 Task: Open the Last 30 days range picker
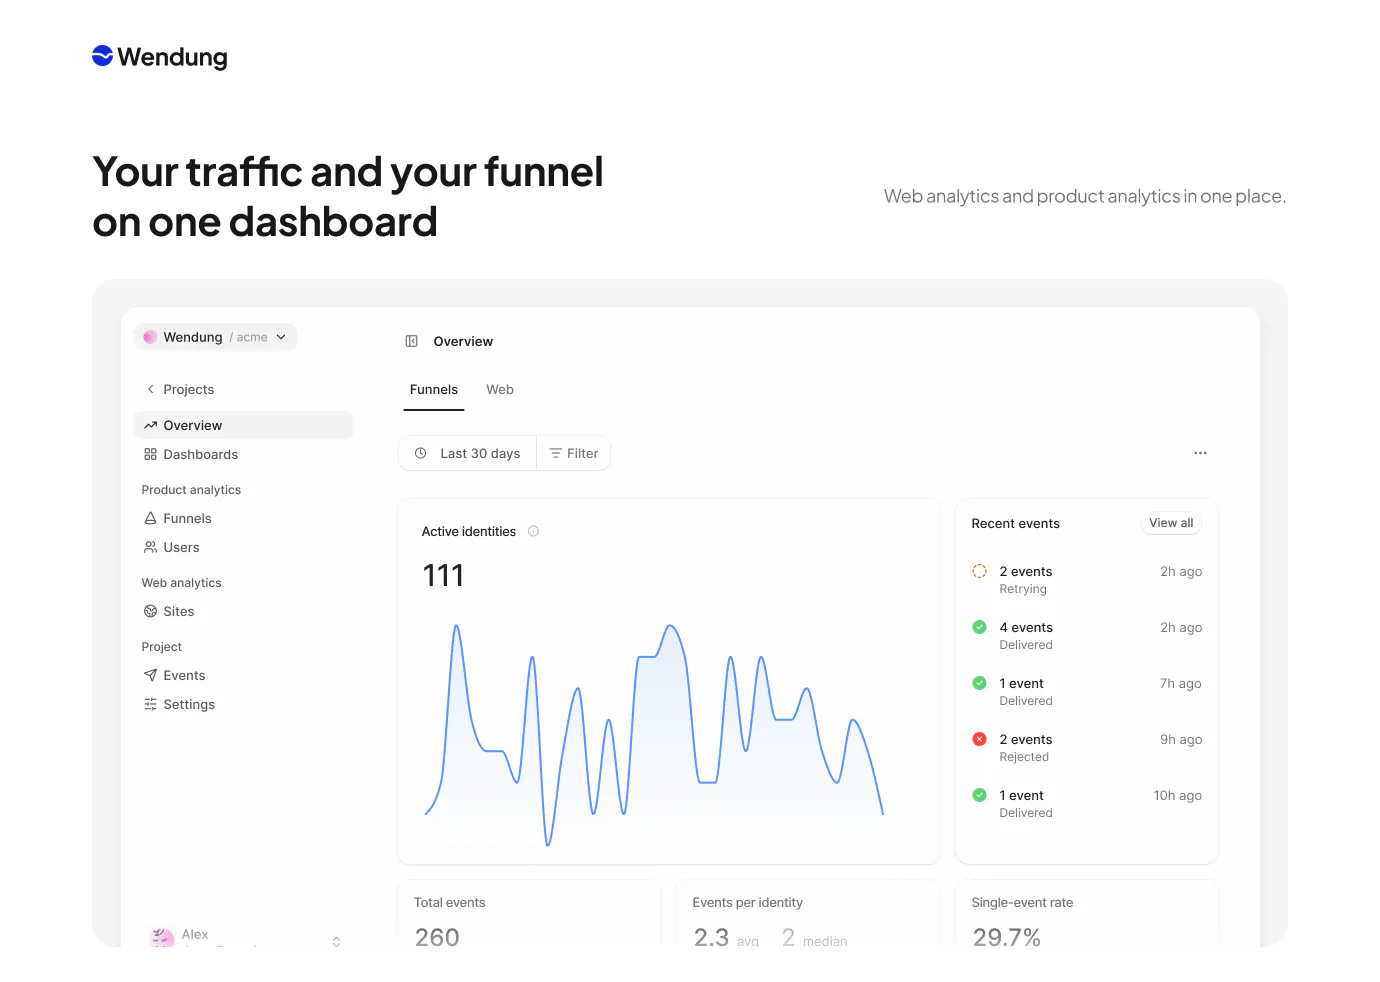click(468, 453)
